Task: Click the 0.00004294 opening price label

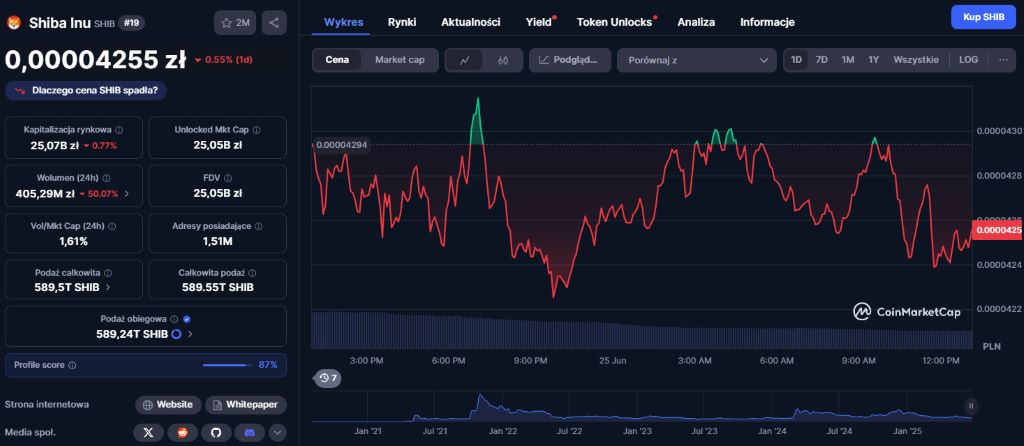Action: tap(342, 145)
